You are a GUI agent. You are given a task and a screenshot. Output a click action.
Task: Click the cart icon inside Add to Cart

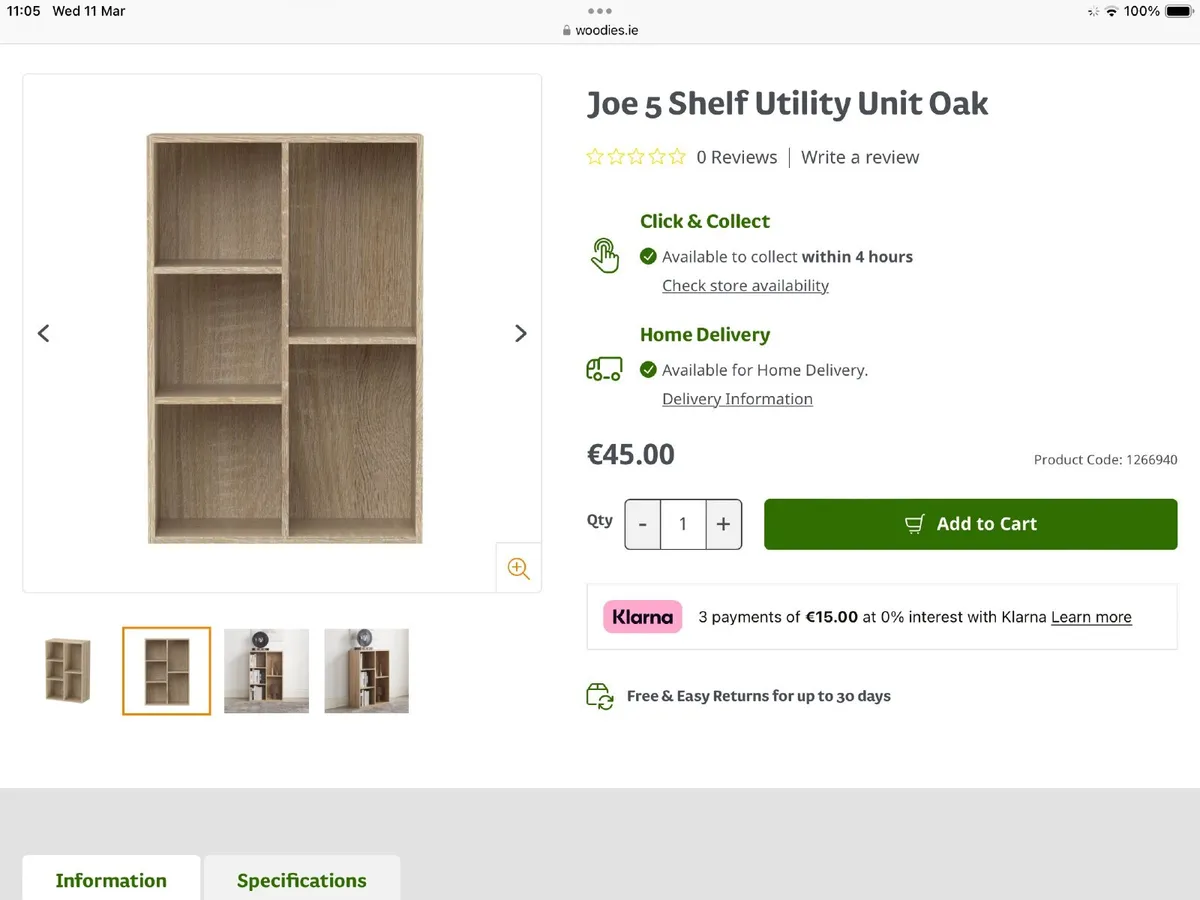tap(913, 523)
